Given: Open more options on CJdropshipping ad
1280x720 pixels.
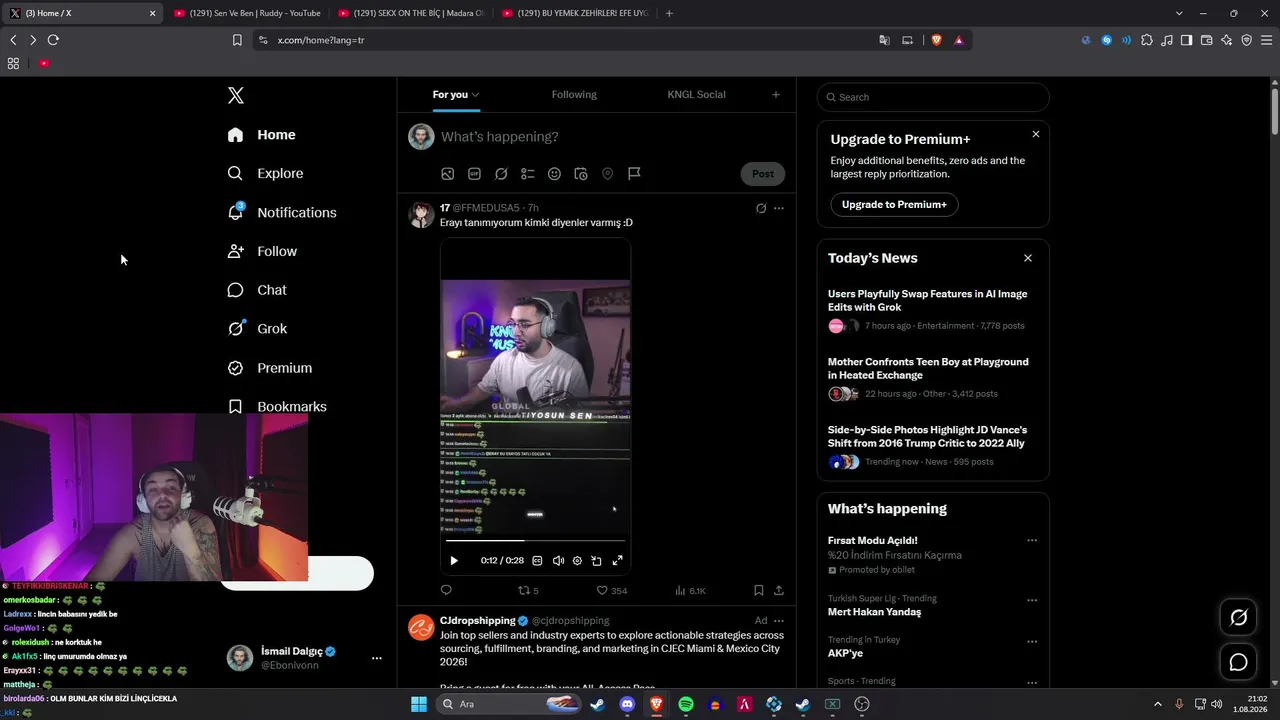Looking at the screenshot, I should pos(779,621).
